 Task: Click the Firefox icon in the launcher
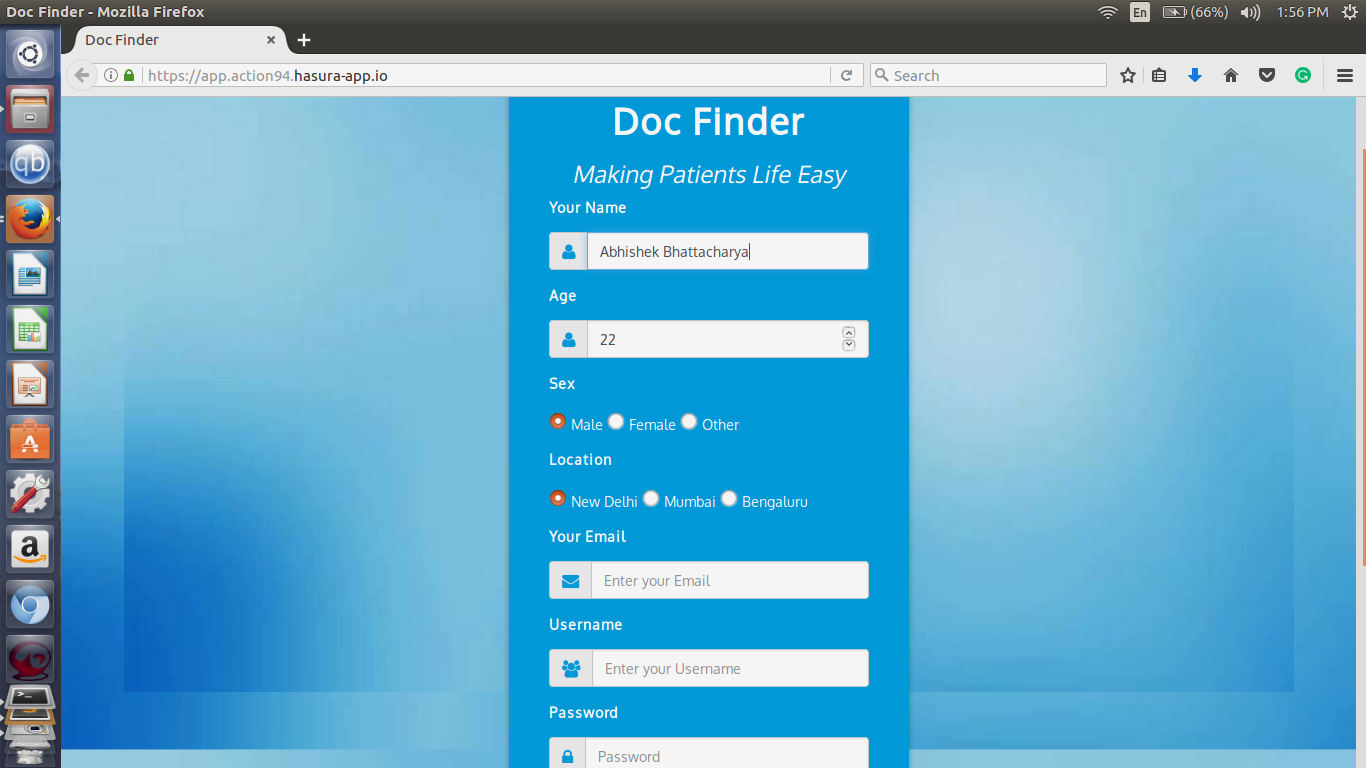pyautogui.click(x=30, y=218)
